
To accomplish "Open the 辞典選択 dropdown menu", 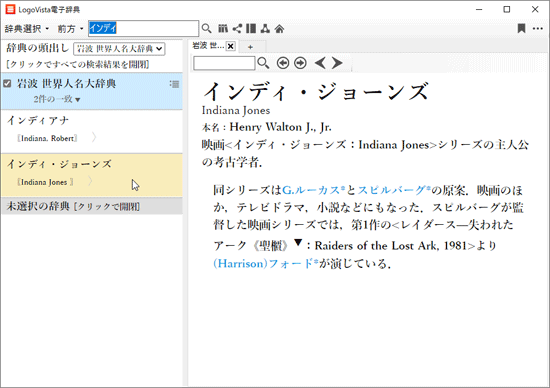I will point(27,29).
